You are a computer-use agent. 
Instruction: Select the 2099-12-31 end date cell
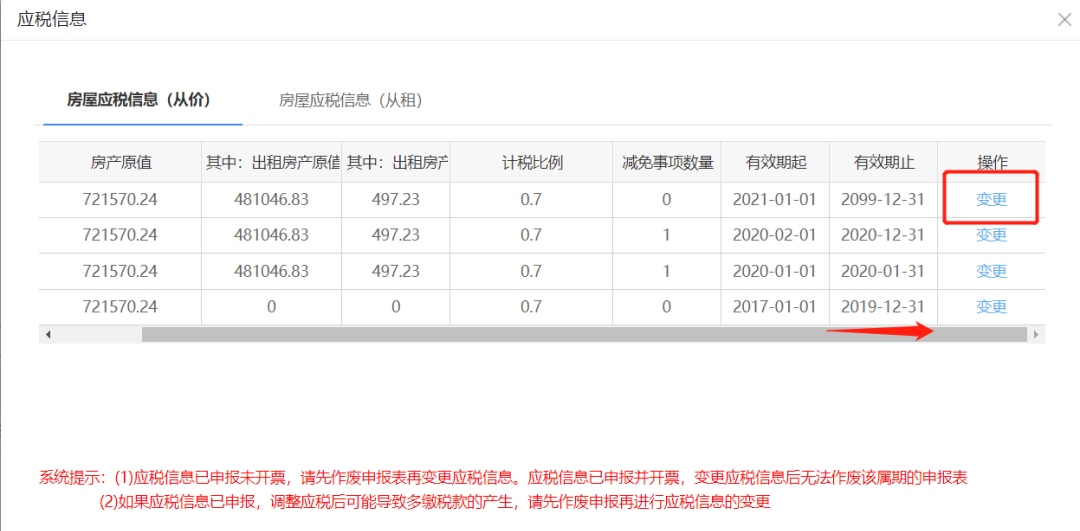pos(883,200)
